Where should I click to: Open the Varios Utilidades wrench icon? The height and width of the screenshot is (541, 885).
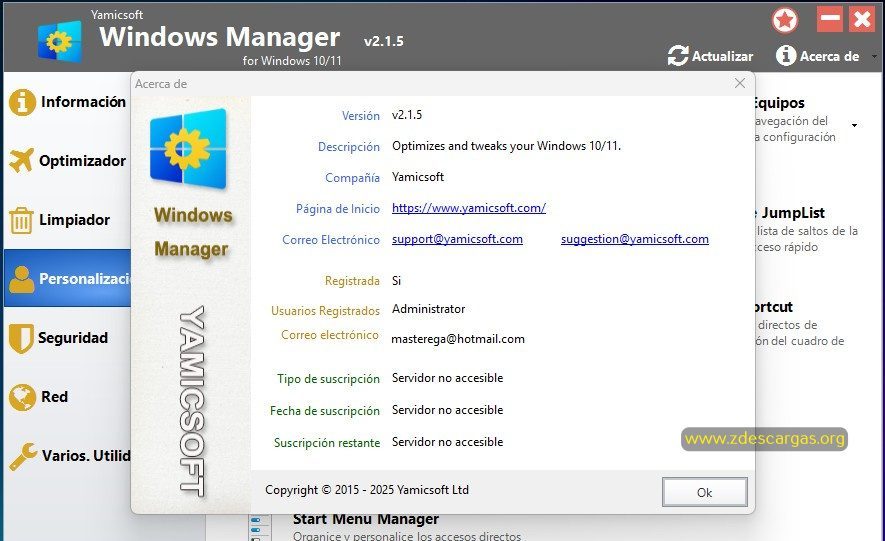click(23, 456)
